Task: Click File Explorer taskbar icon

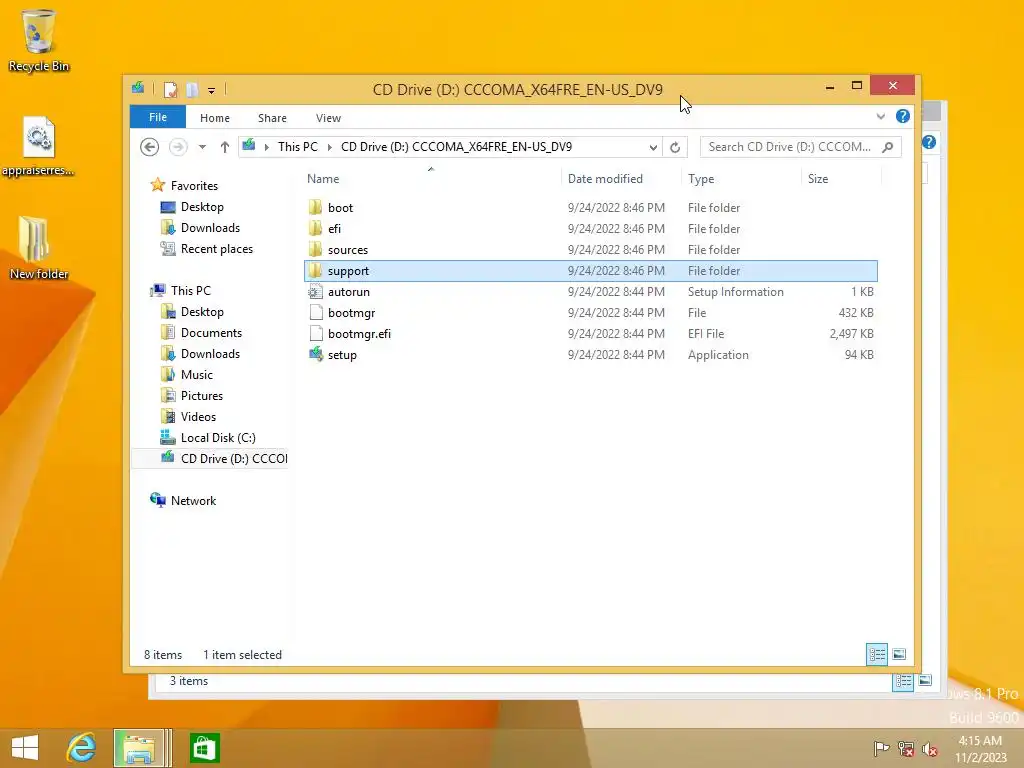Action: tap(140, 748)
